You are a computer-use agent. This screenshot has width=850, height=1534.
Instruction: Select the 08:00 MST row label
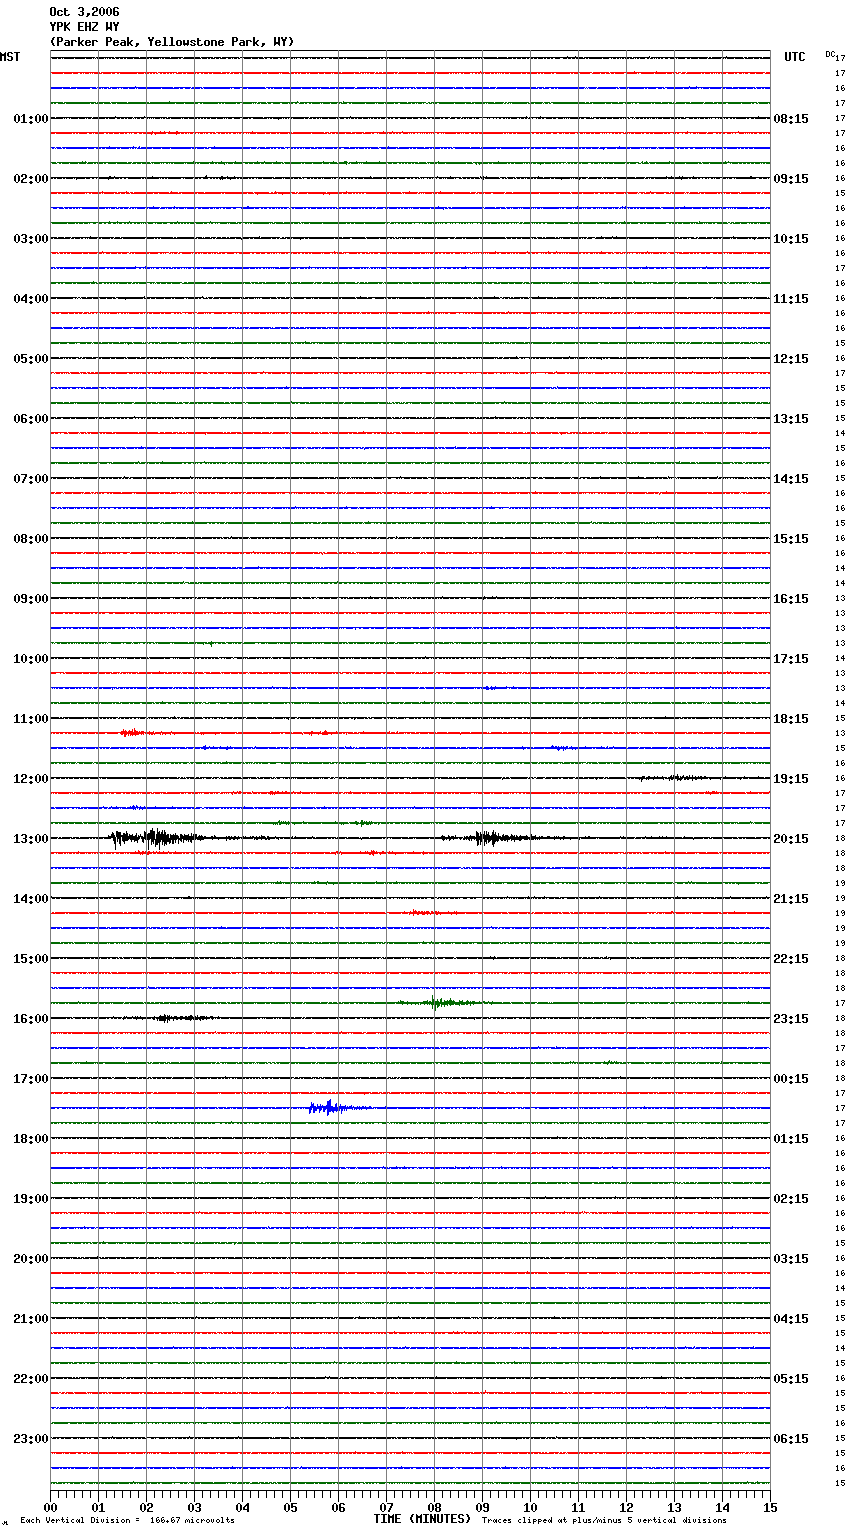coord(31,539)
